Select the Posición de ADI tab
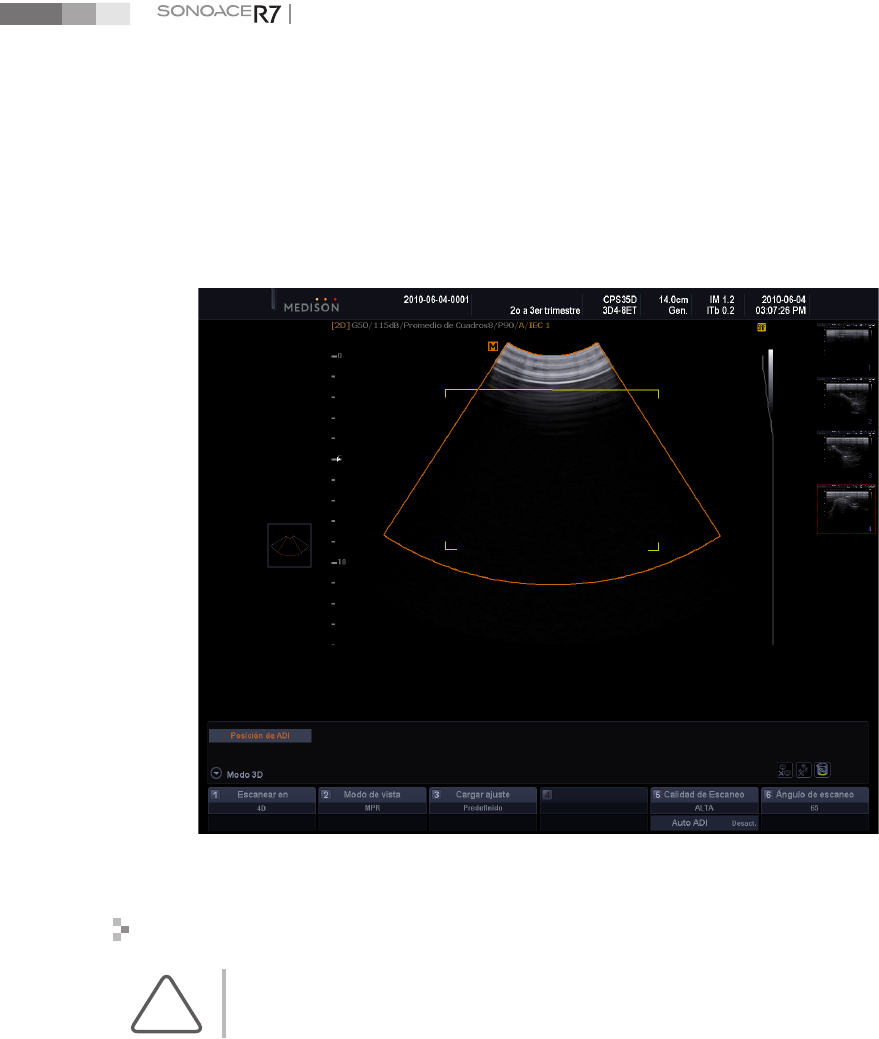Screen dimensions: 879x1039 [260, 736]
